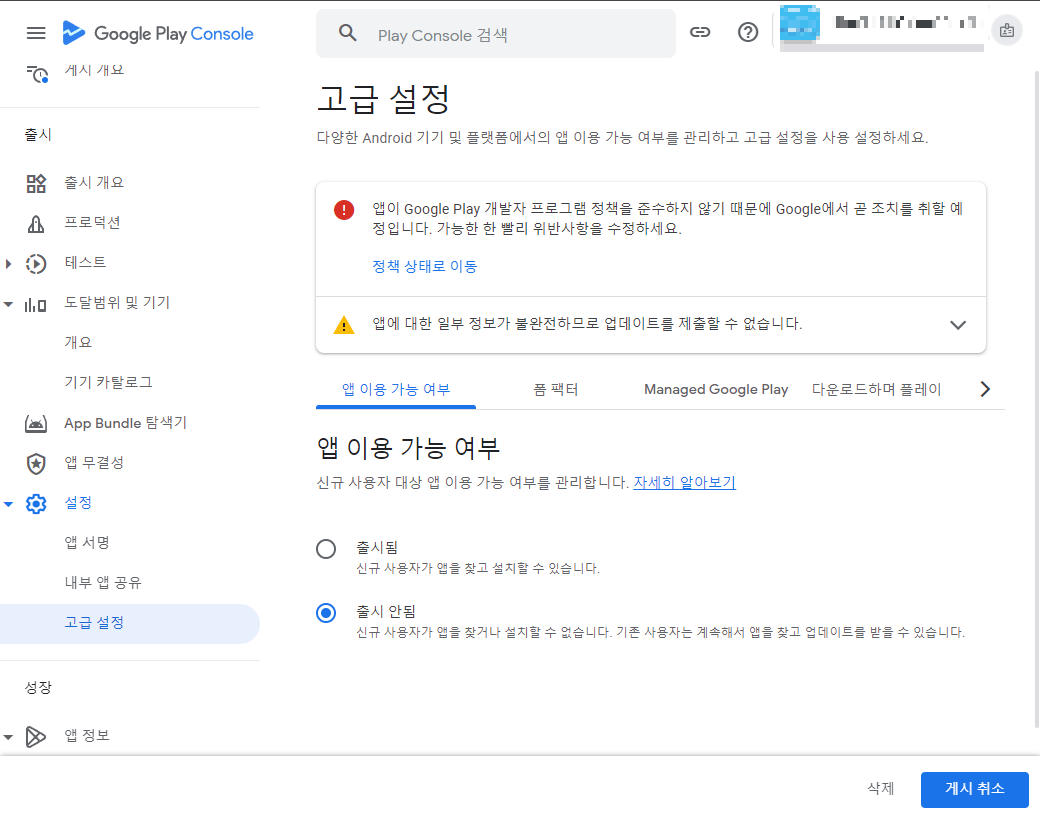Click the 앱 정보 play store icon
Viewport: 1040px width, 816px height.
(36, 736)
